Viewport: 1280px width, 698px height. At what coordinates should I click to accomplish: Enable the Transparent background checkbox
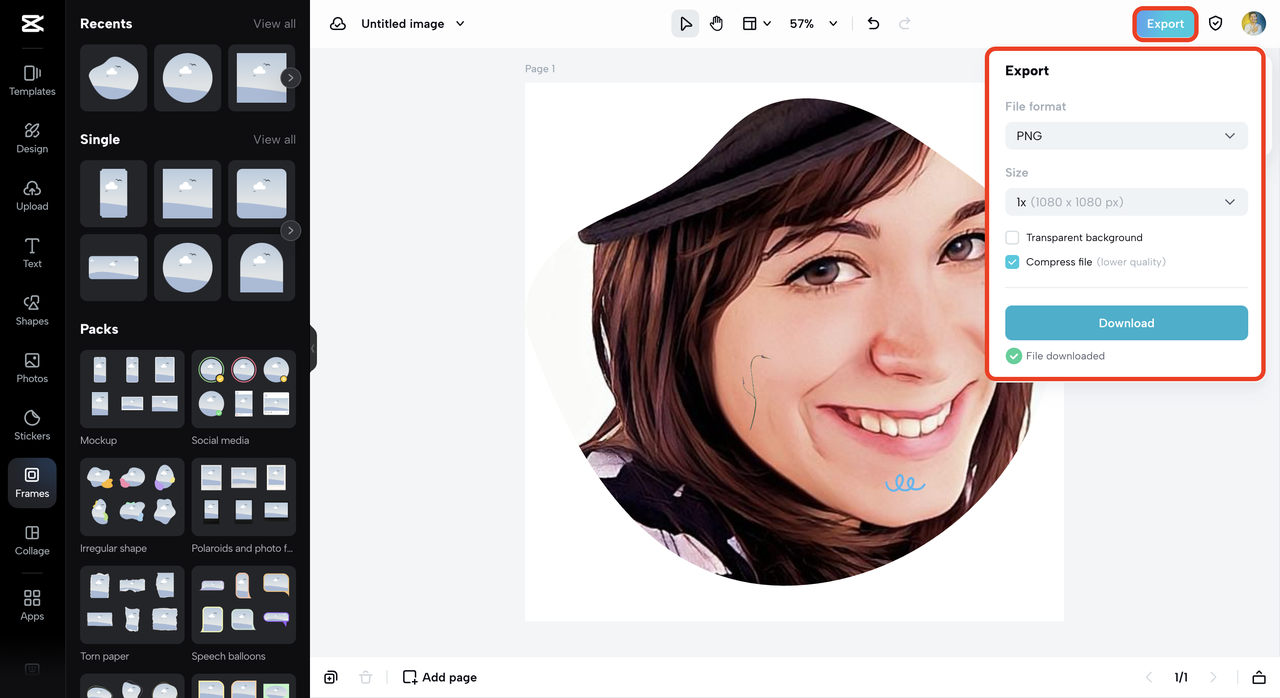click(1012, 238)
